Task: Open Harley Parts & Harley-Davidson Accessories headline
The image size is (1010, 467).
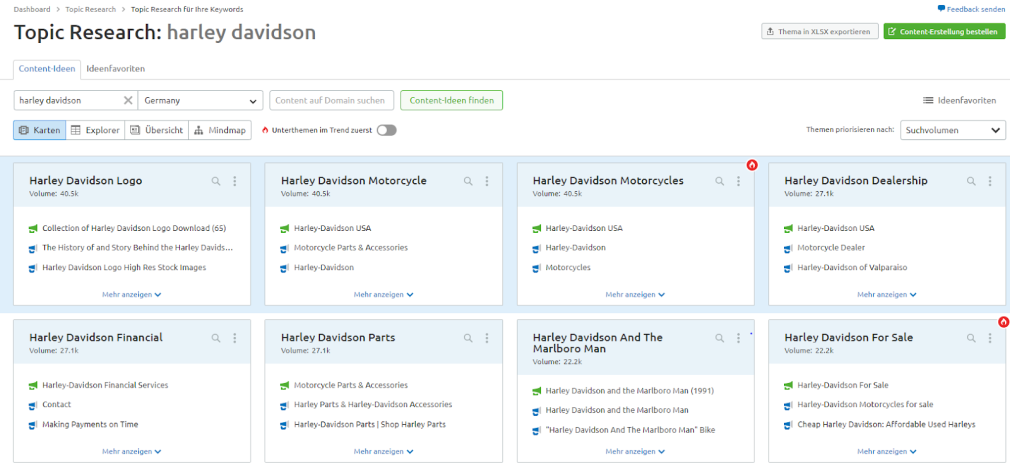Action: point(373,405)
